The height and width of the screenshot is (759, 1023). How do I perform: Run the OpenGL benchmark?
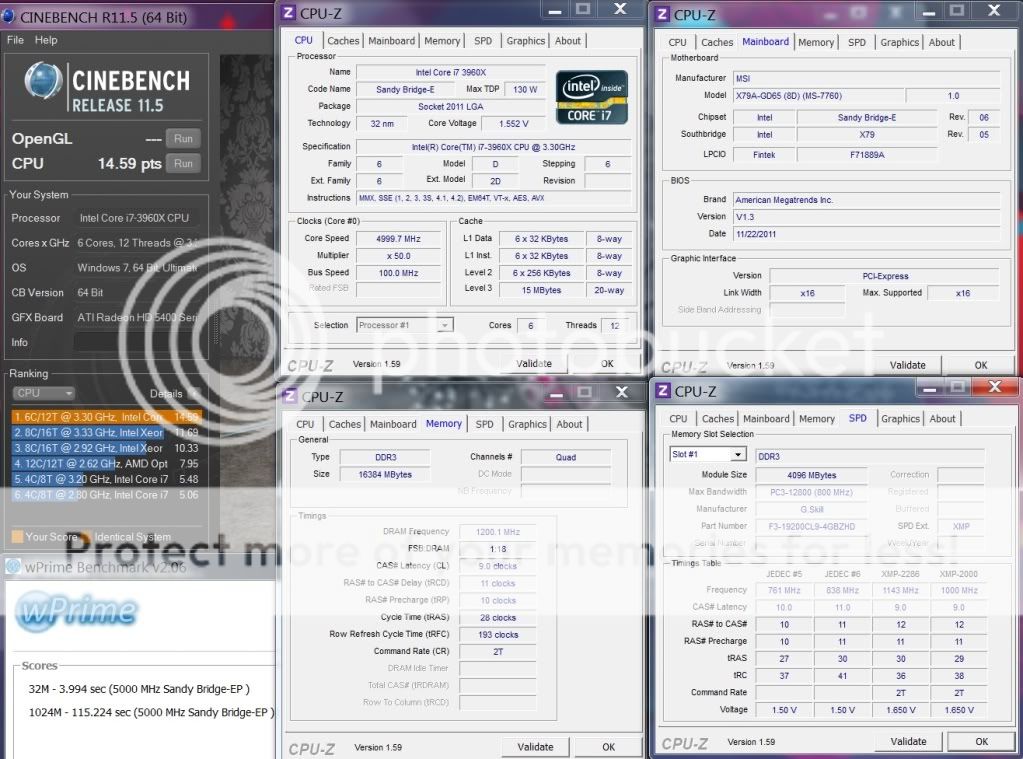point(182,139)
